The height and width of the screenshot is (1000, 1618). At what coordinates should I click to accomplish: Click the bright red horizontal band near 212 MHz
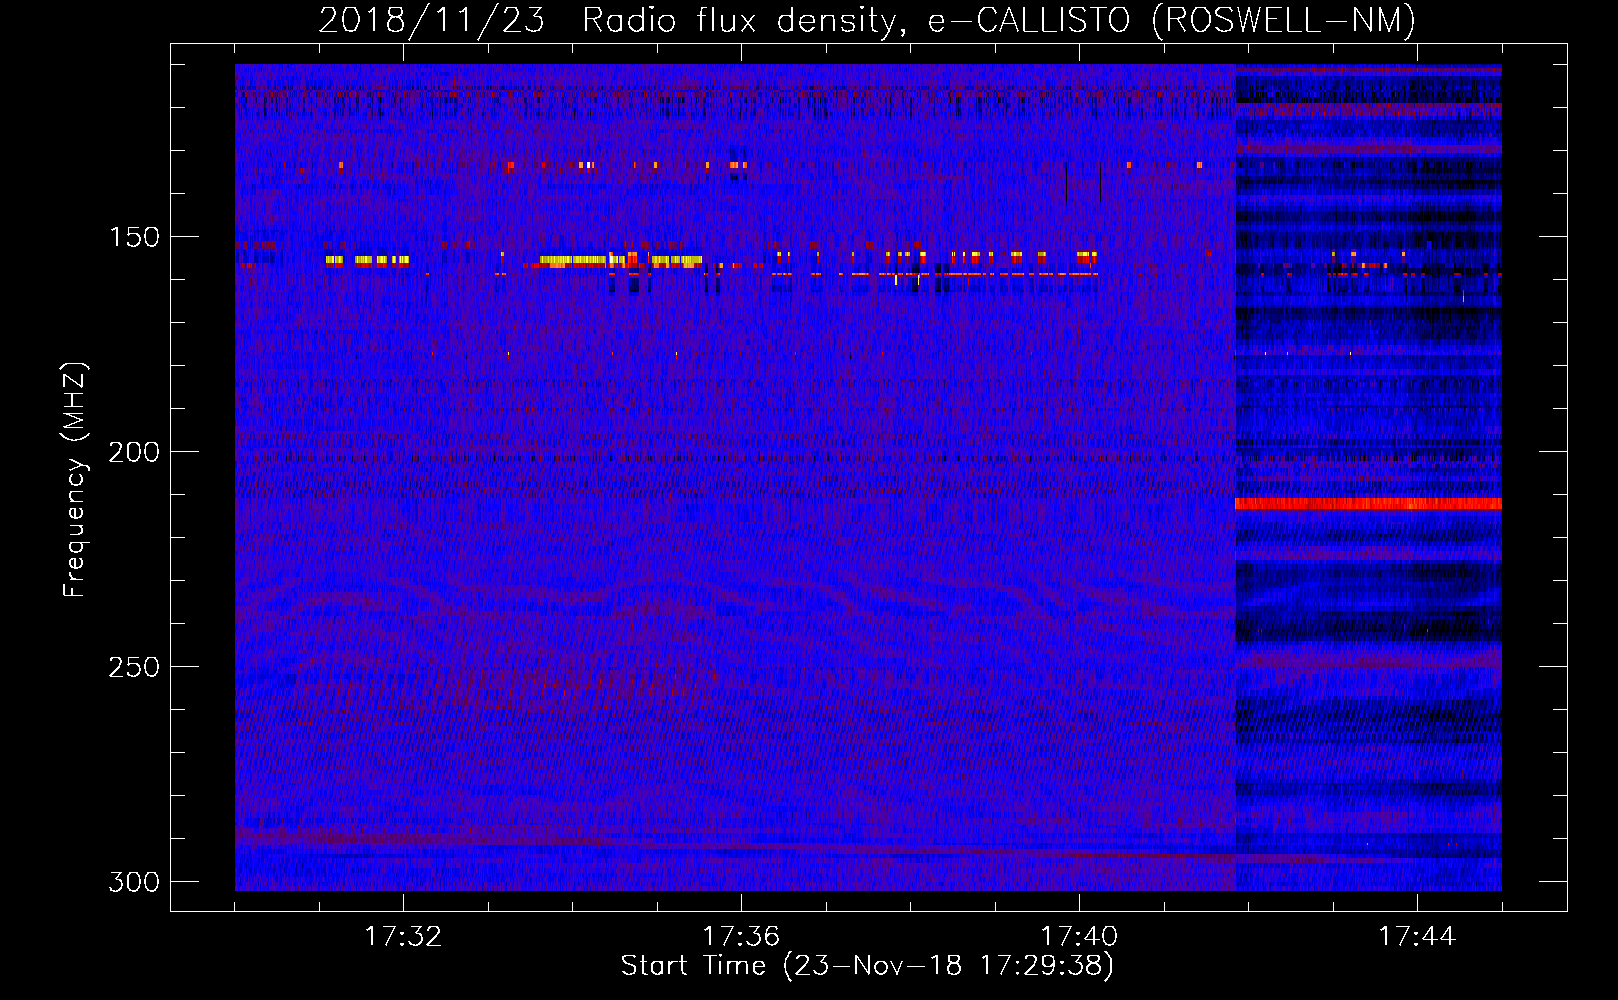(1368, 504)
